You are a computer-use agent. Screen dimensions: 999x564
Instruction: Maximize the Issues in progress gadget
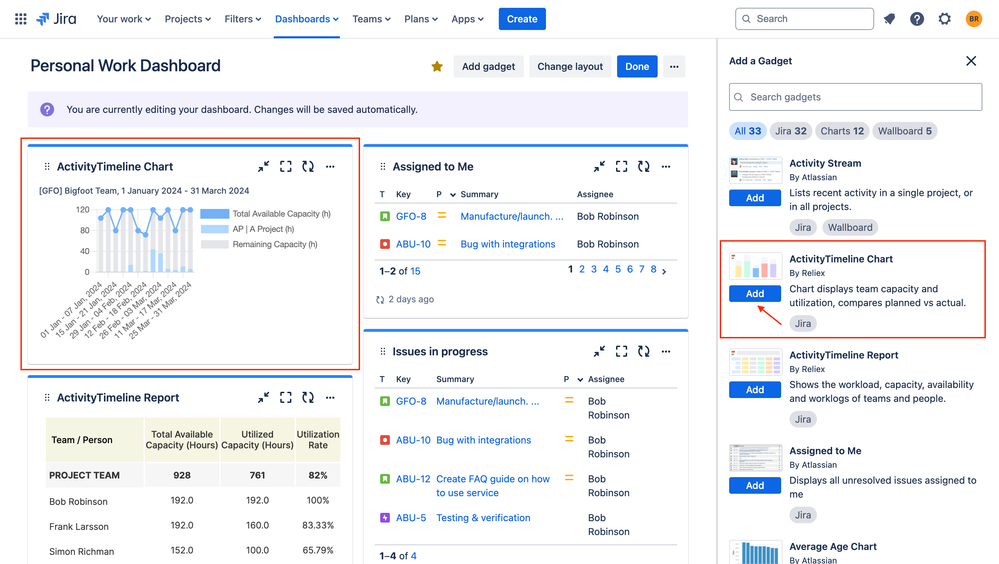621,351
